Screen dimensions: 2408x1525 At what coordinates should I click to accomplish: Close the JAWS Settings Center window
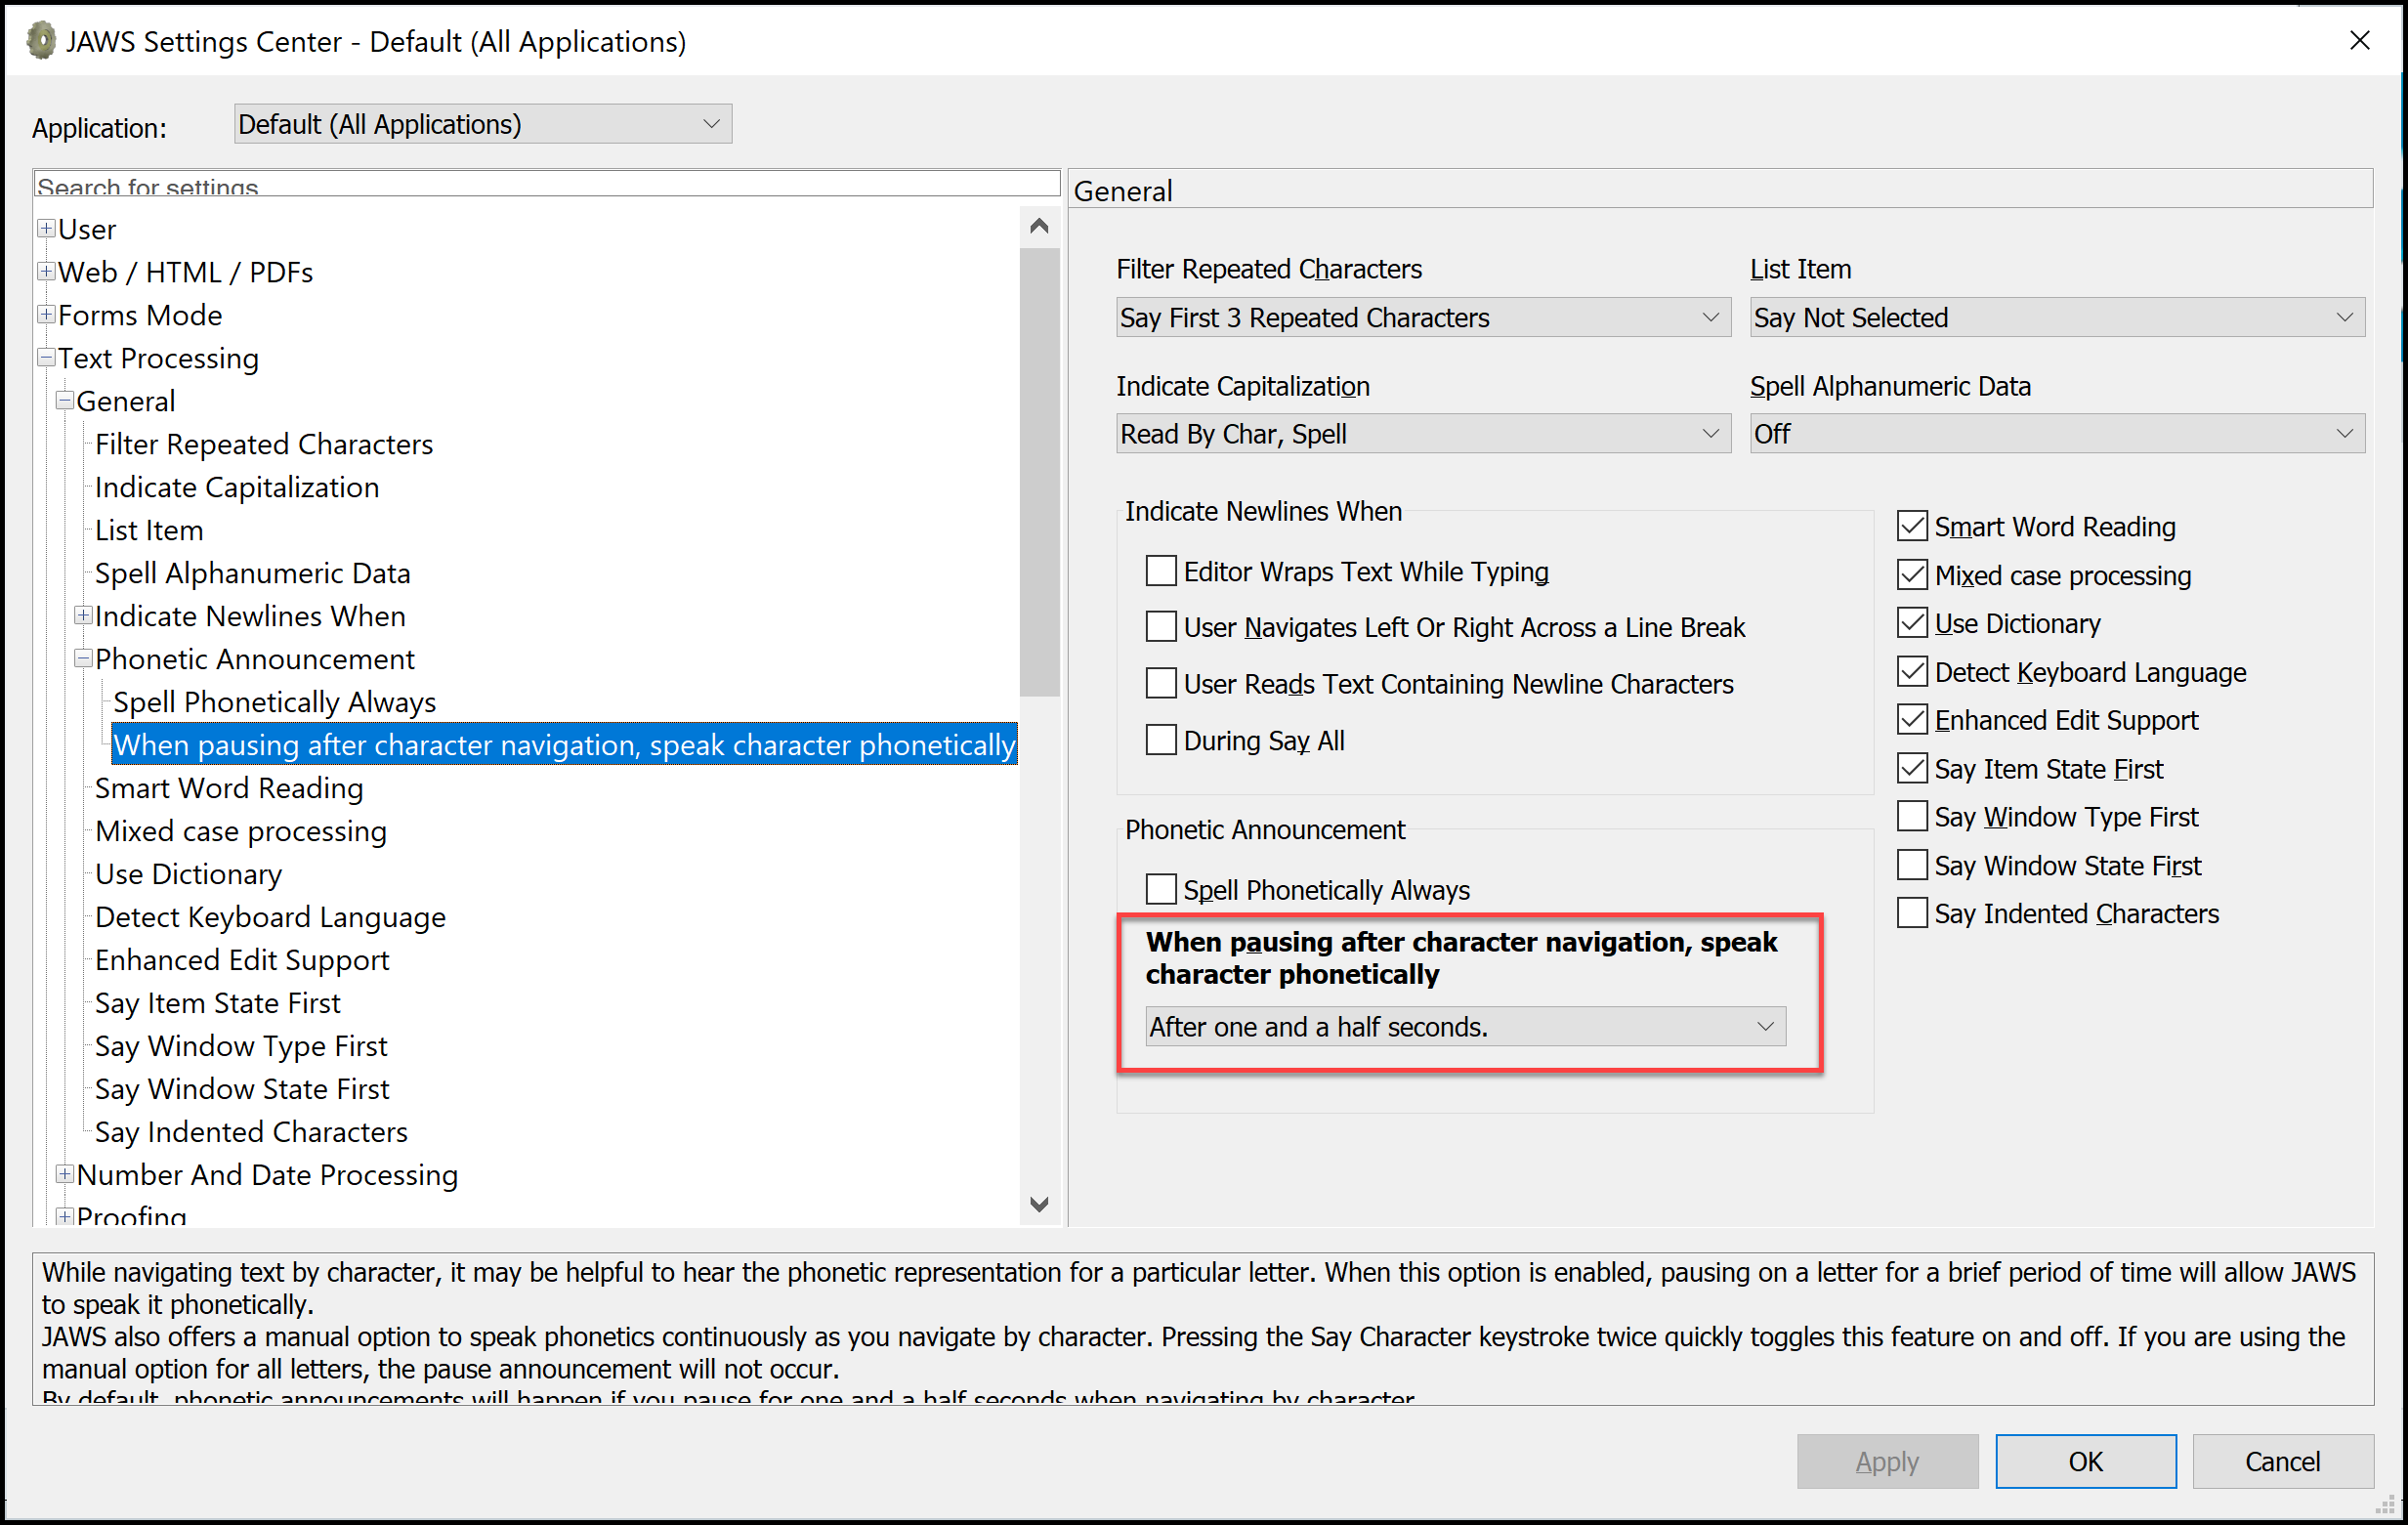2359,41
